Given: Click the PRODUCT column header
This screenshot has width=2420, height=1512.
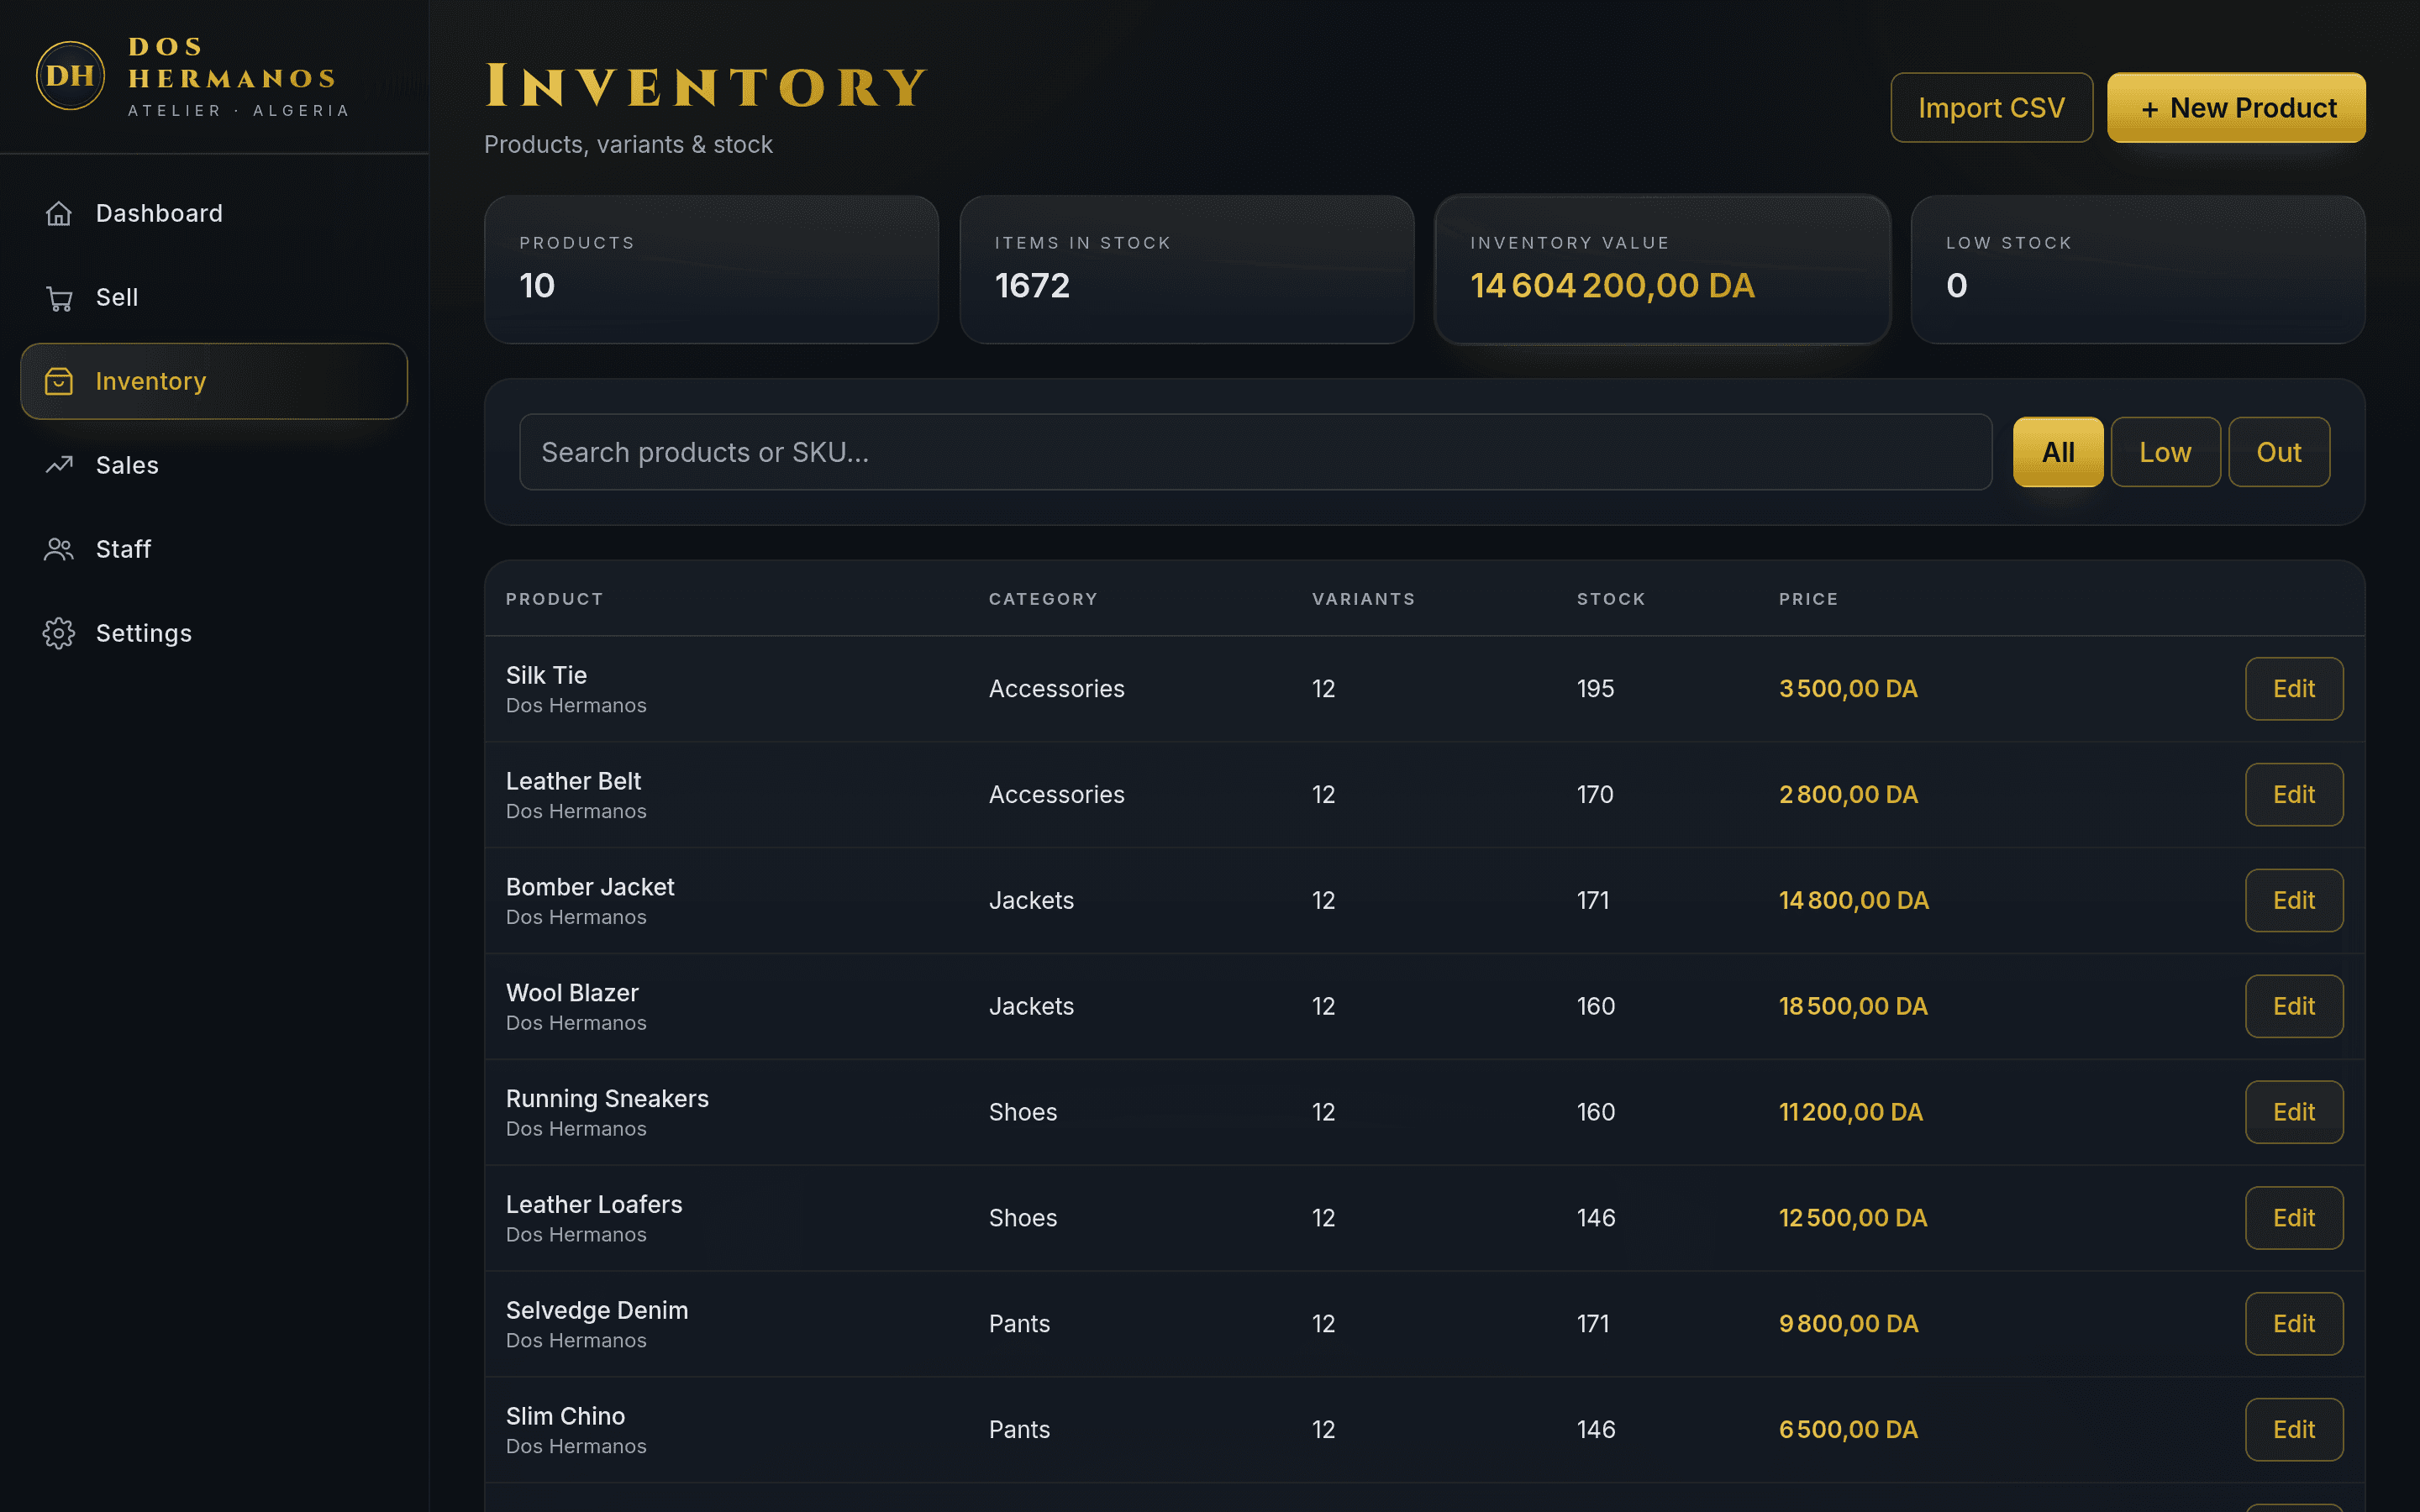Looking at the screenshot, I should 555,599.
